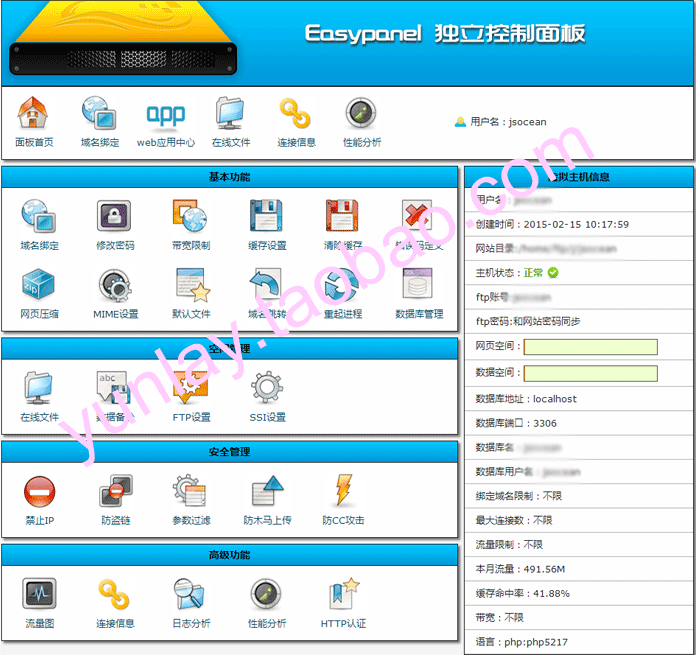Click the user avatar icon beside 用户名
Viewport: 696px width, 655px height.
(x=460, y=122)
